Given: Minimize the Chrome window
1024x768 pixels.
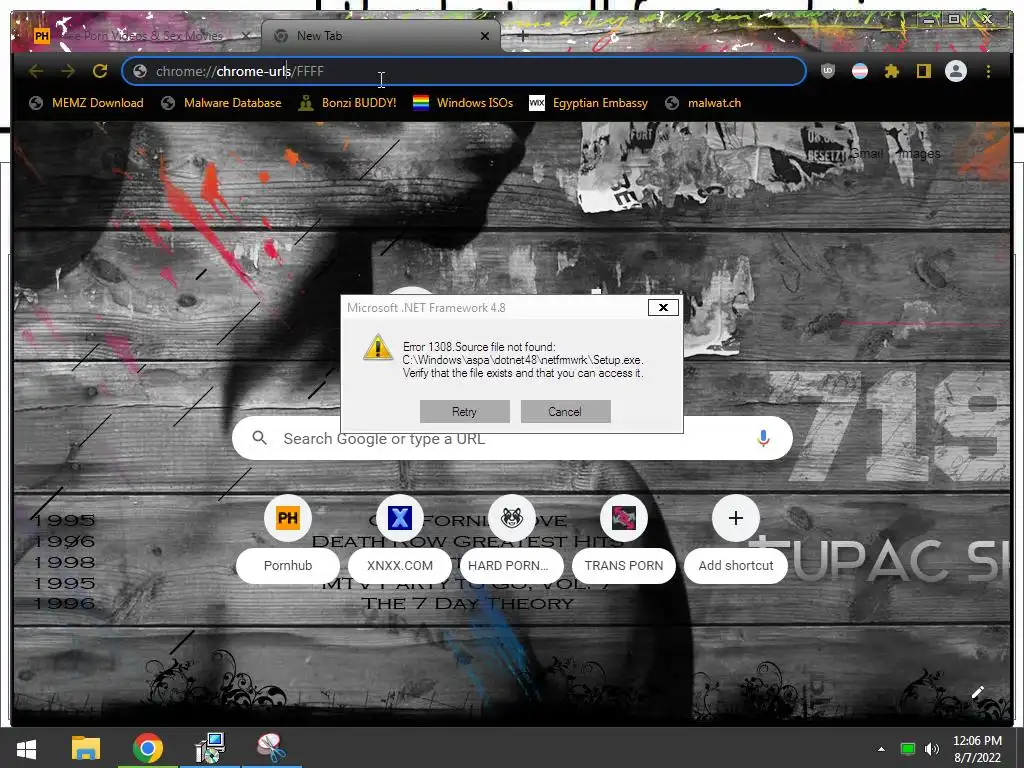Looking at the screenshot, I should pos(929,20).
